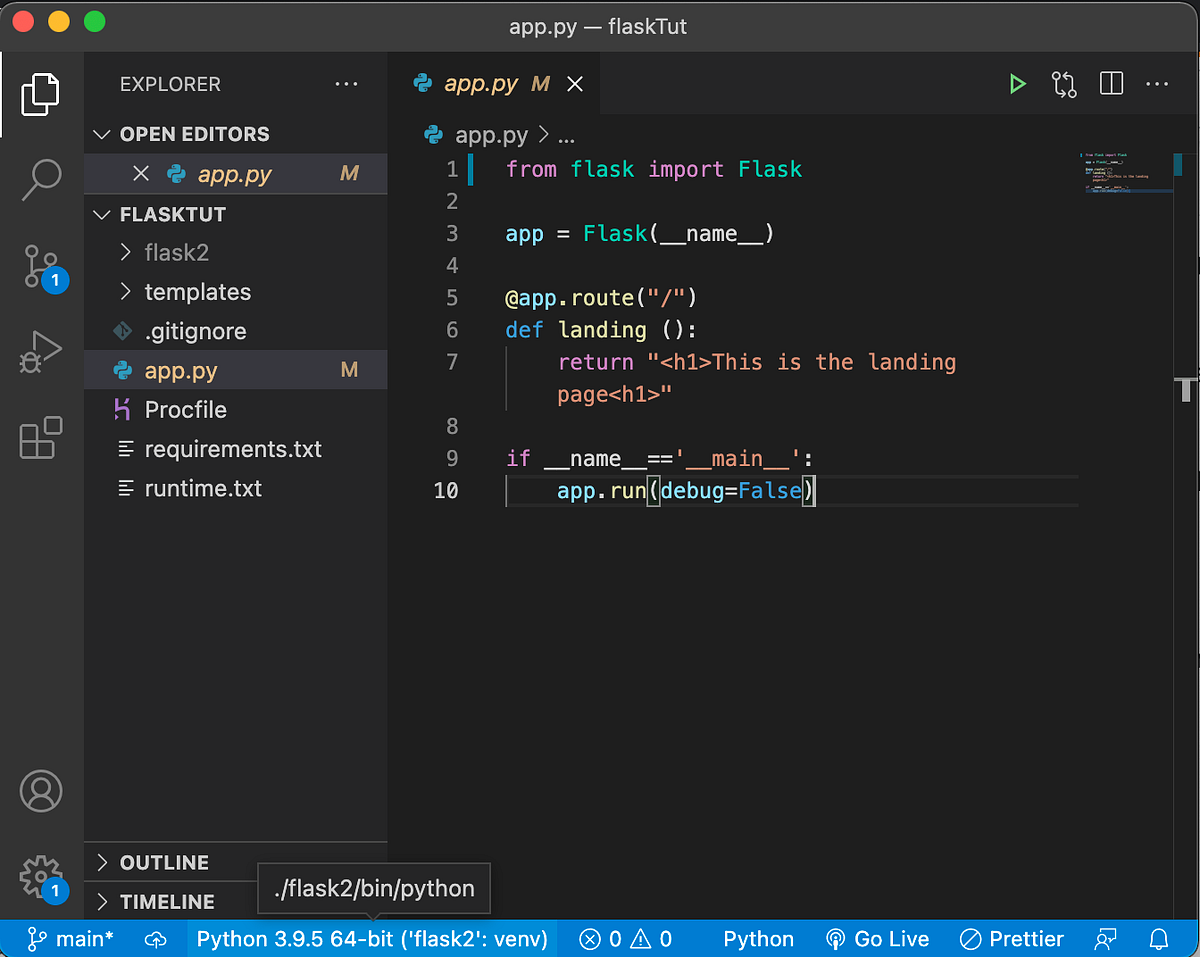Run the Python file with the play button

[x=1017, y=84]
